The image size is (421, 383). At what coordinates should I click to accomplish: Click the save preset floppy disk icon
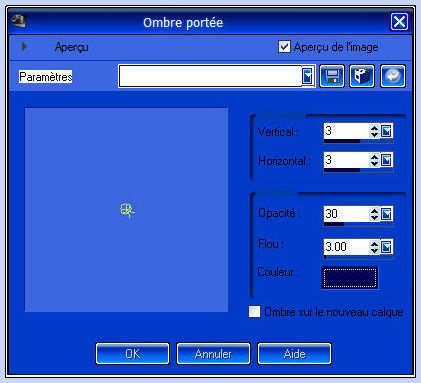pos(332,76)
